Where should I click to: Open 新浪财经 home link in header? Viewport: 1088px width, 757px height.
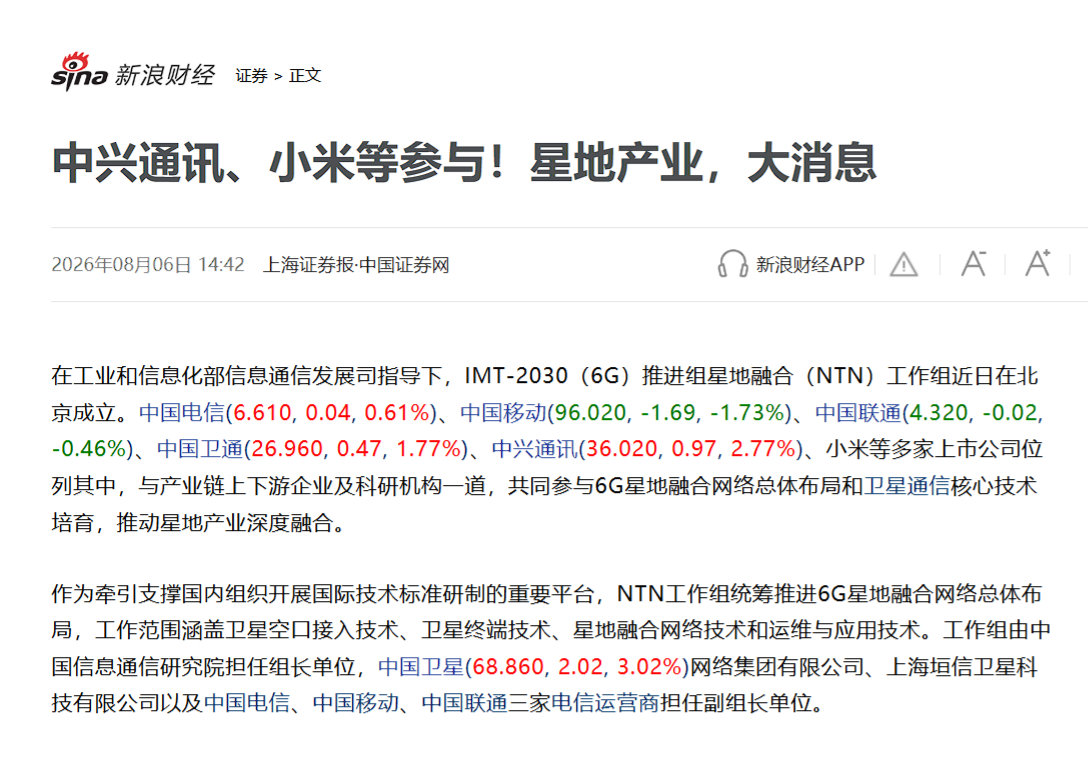tap(164, 75)
